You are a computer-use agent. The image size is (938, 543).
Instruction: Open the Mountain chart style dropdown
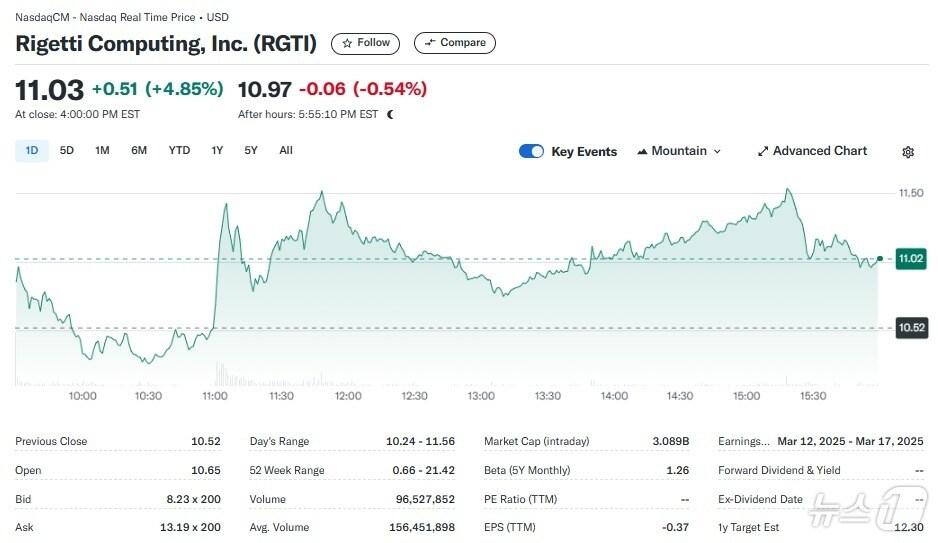click(x=680, y=151)
